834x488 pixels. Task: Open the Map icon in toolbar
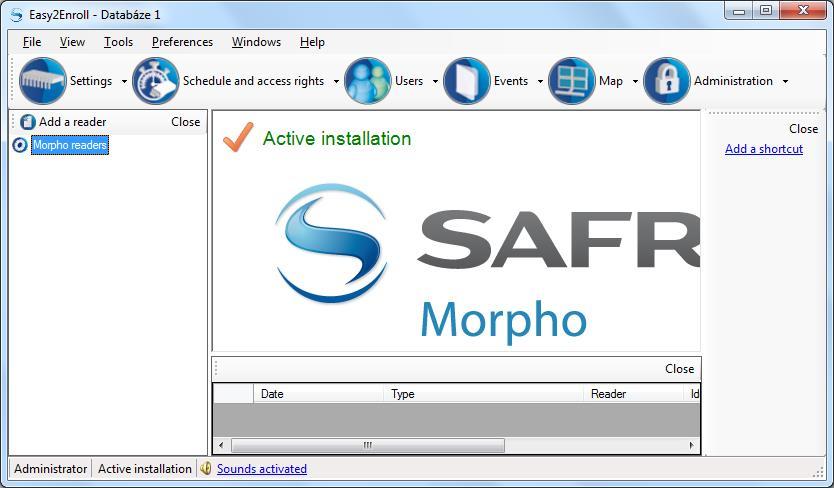click(x=572, y=81)
